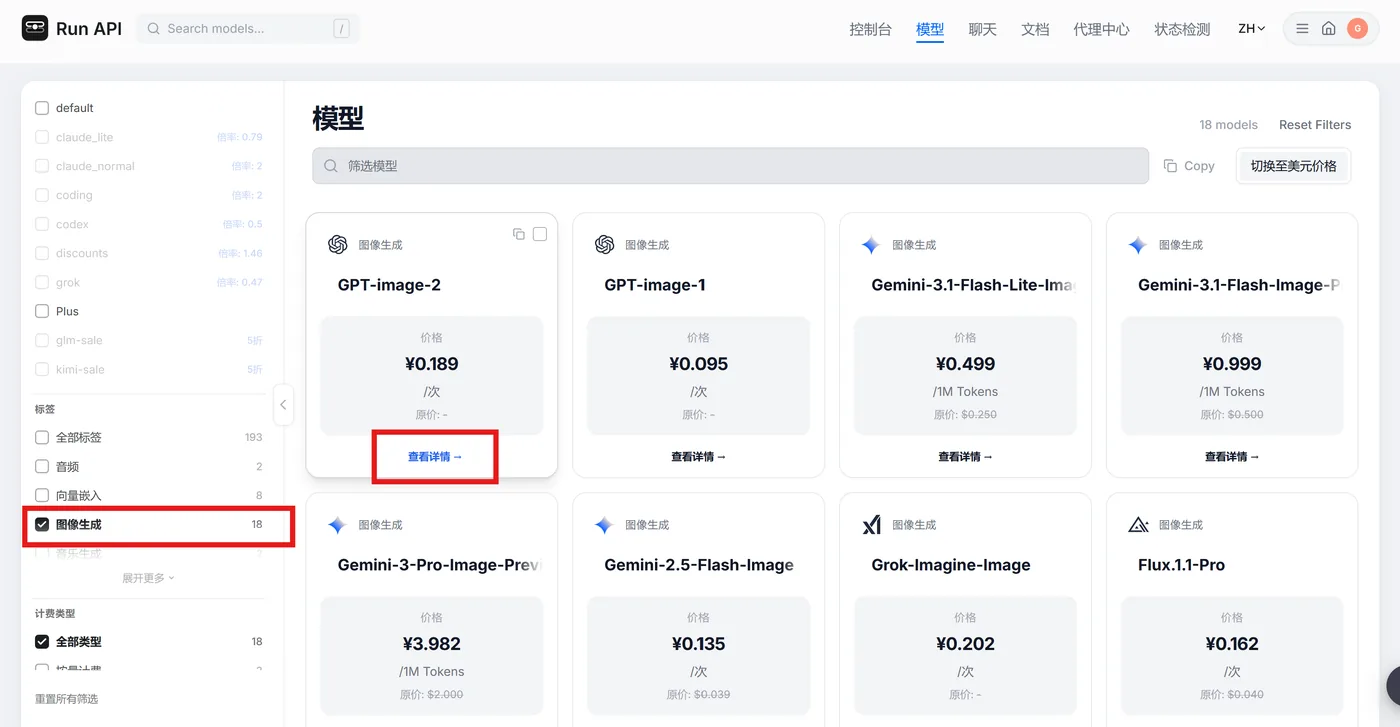
Task: Click the 18 models count text
Action: point(1228,125)
